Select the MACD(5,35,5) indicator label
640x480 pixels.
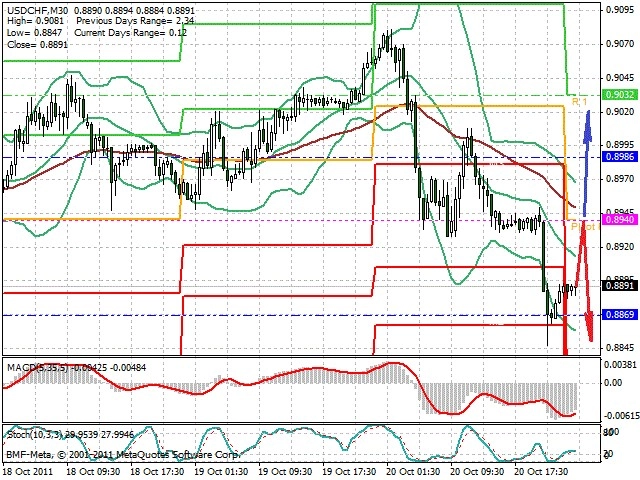click(x=38, y=368)
